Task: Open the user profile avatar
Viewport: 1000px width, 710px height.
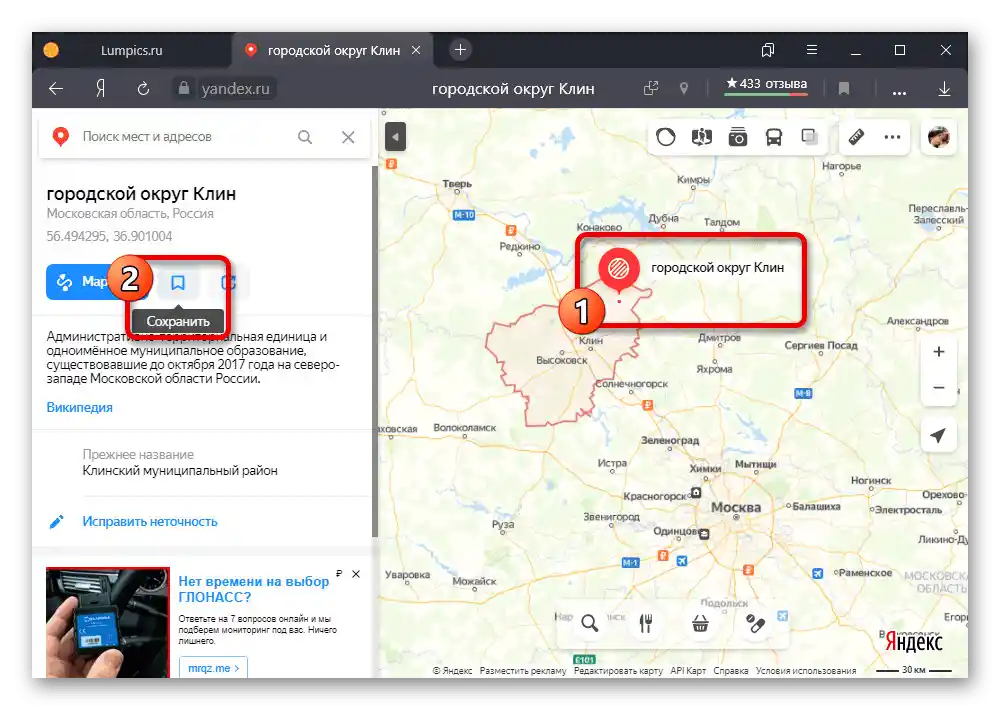Action: tap(938, 137)
